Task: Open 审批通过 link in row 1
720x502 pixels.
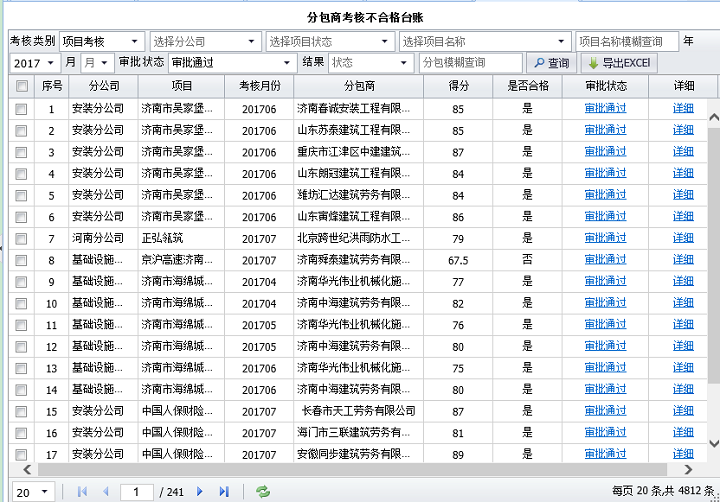Action: 605,108
